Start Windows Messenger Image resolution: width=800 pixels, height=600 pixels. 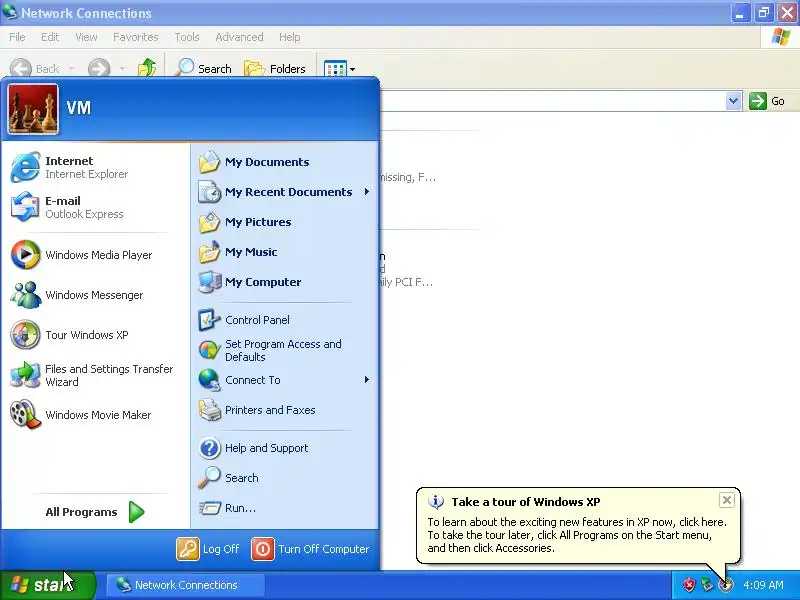click(x=94, y=295)
